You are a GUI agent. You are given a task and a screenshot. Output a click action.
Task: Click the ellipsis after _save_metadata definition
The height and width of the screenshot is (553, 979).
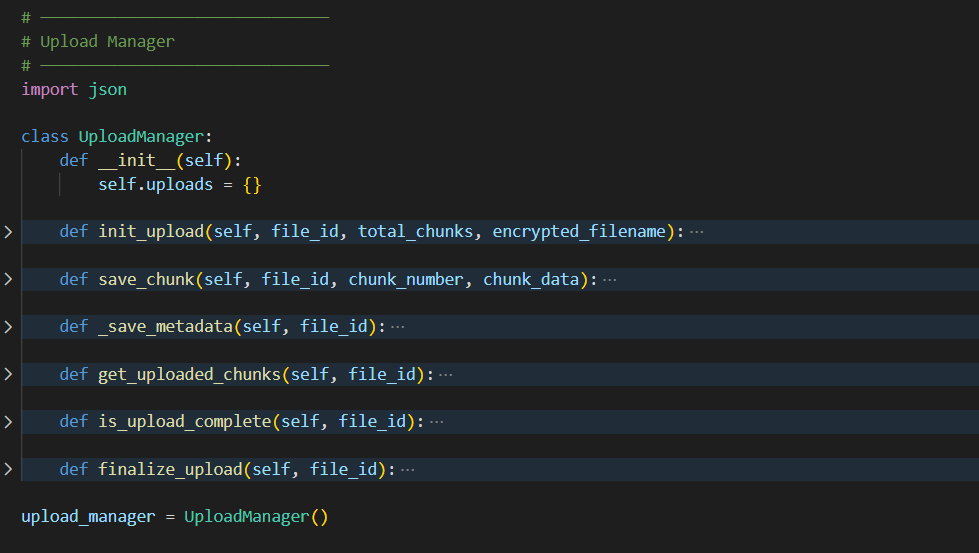click(x=398, y=327)
